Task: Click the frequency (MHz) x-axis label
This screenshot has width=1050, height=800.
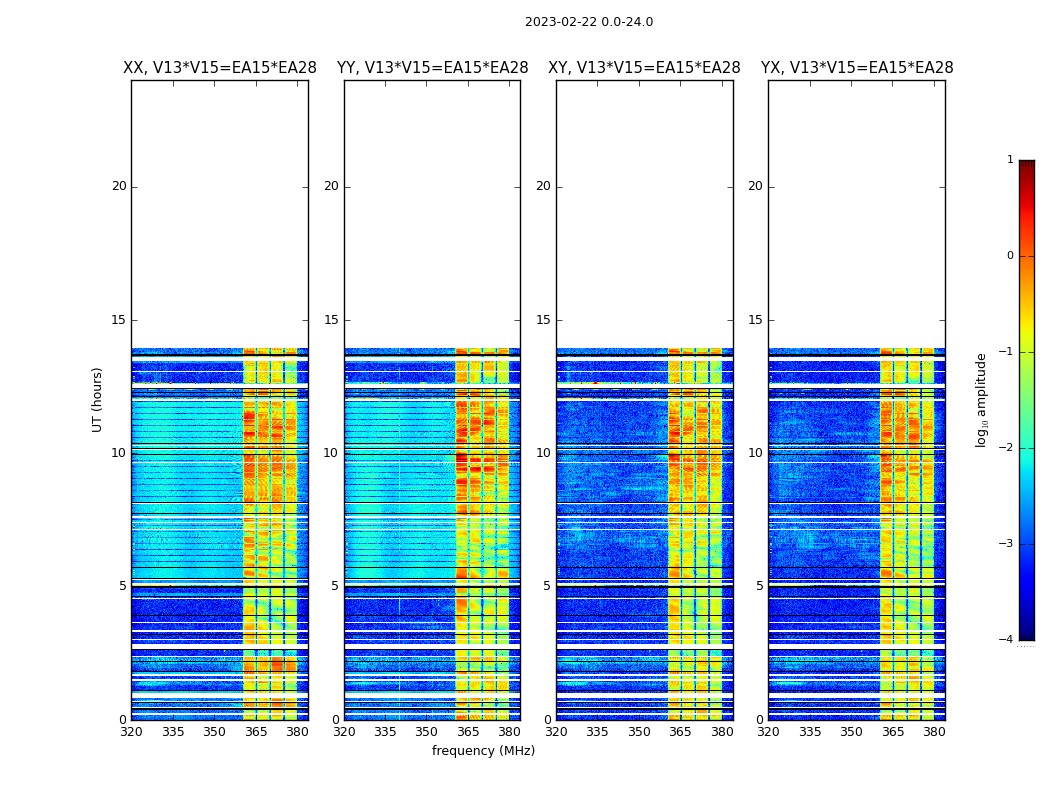Action: pyautogui.click(x=483, y=751)
